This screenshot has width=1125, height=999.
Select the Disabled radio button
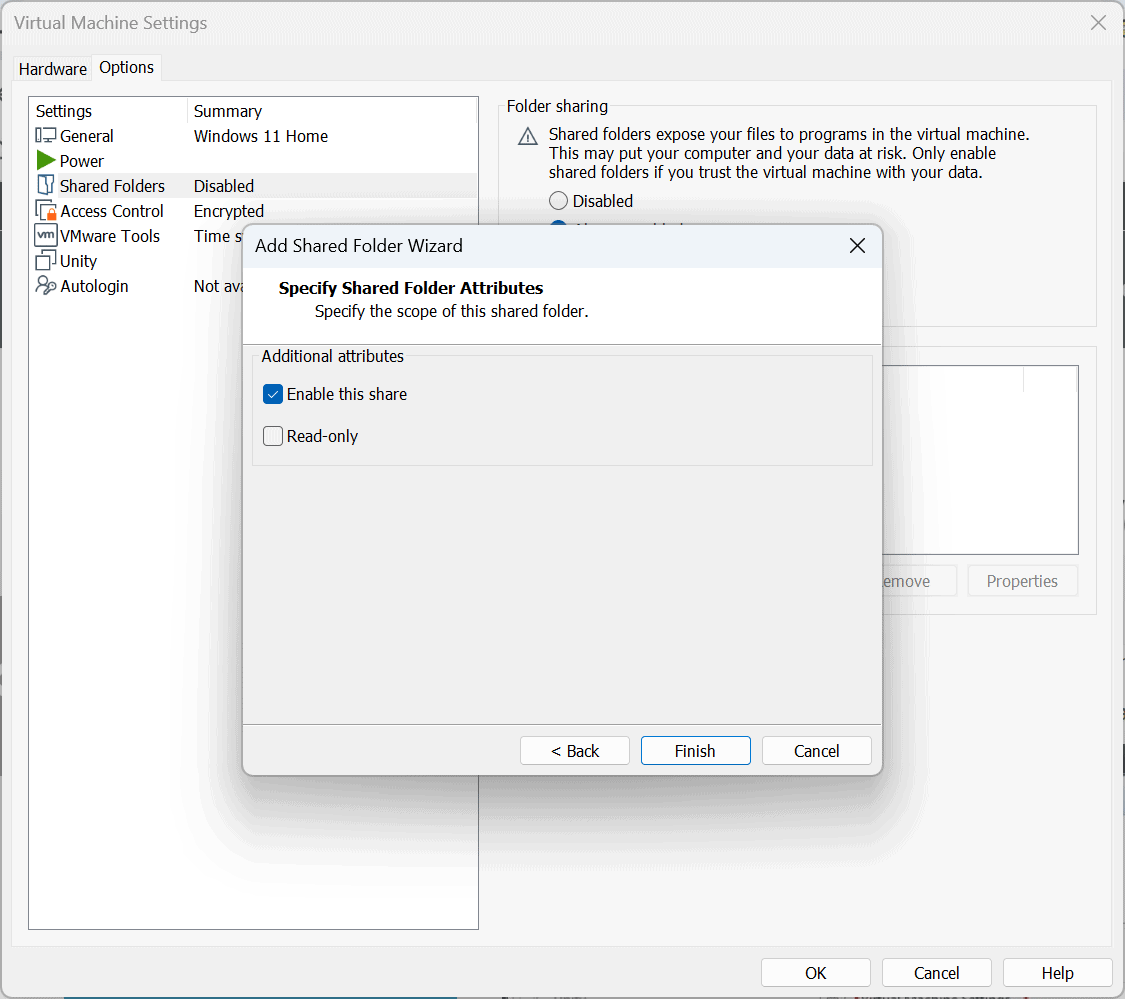559,201
